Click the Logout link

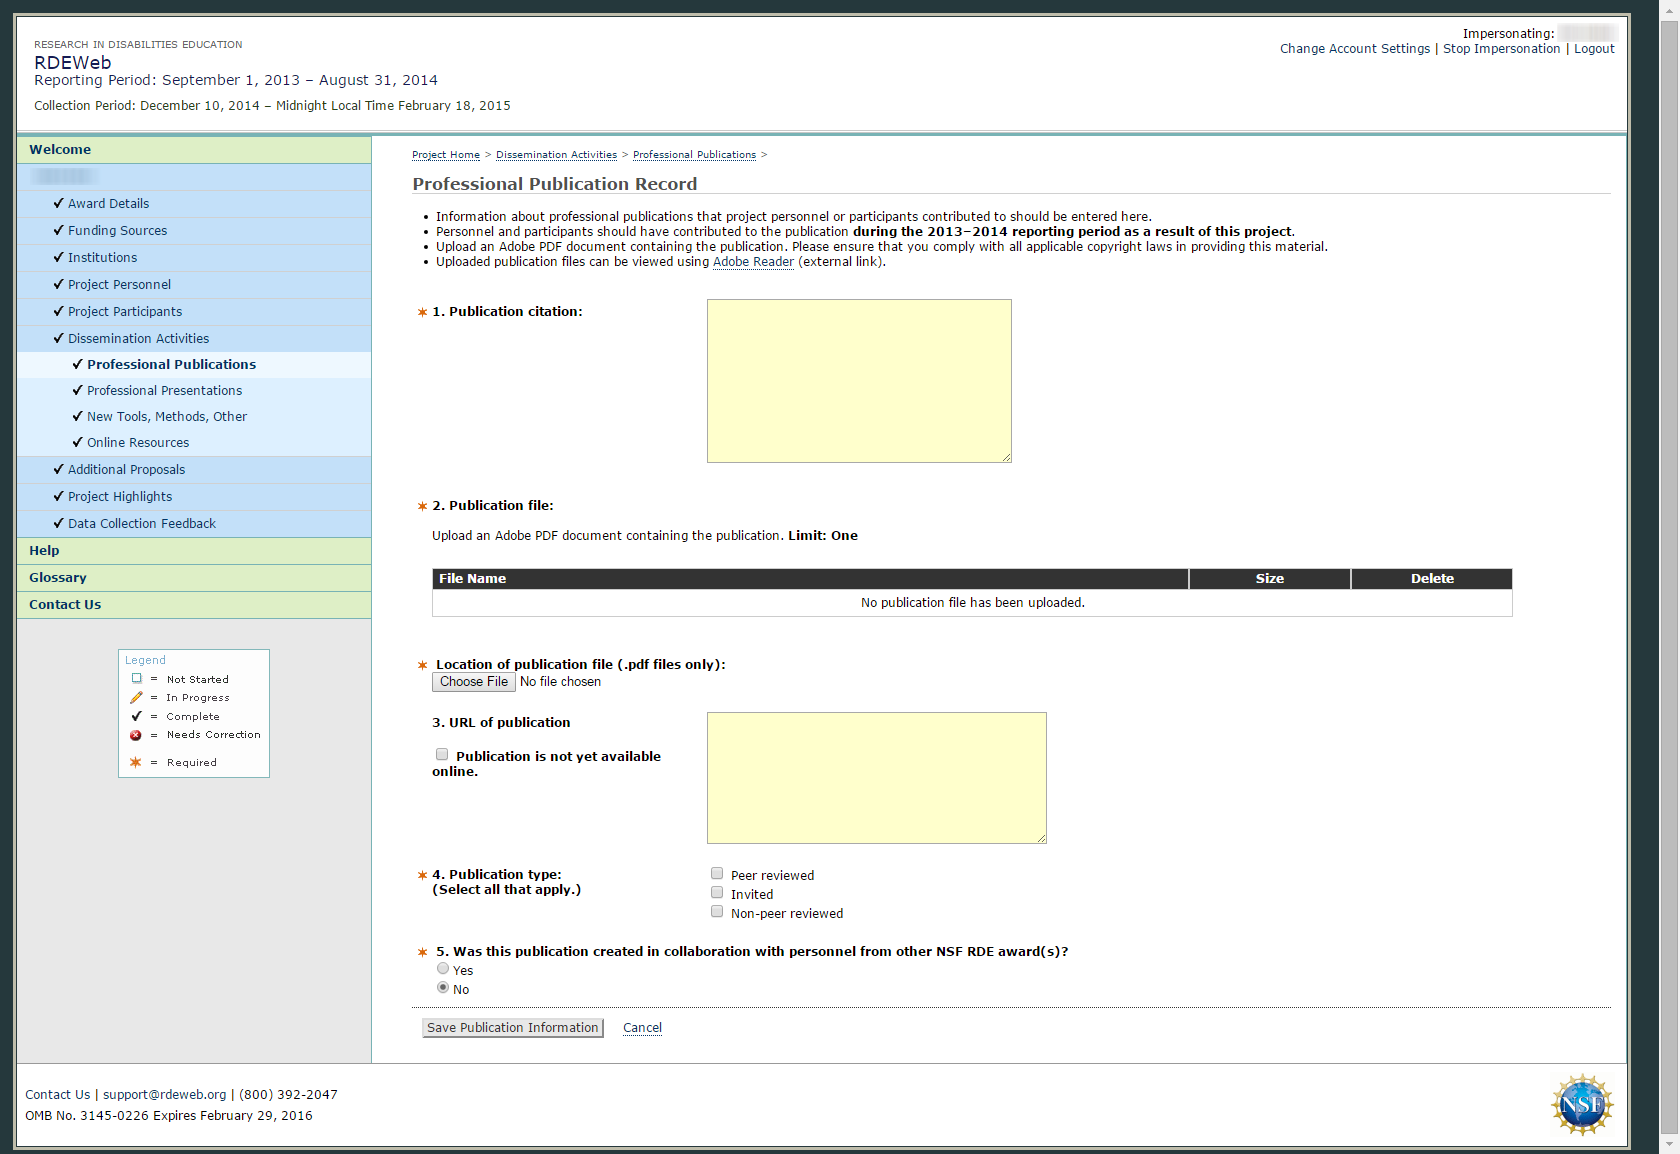(x=1594, y=49)
